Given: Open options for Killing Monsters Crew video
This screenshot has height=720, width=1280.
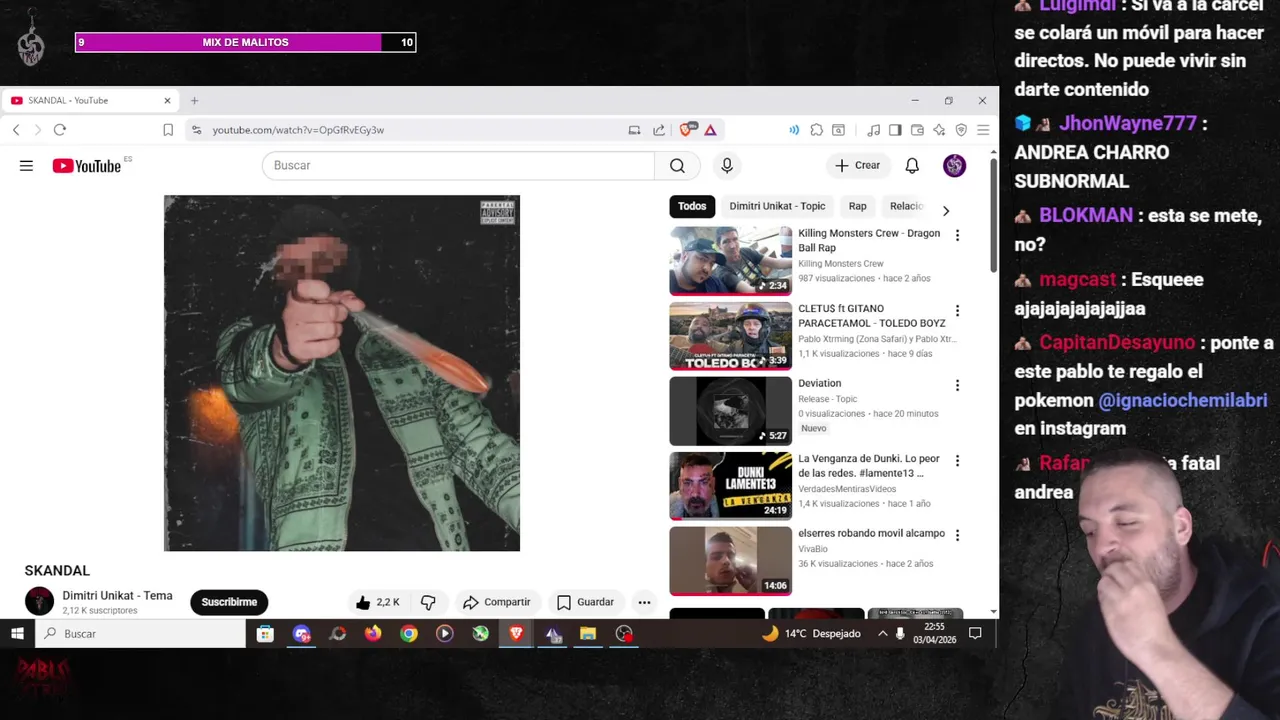Looking at the screenshot, I should [957, 235].
